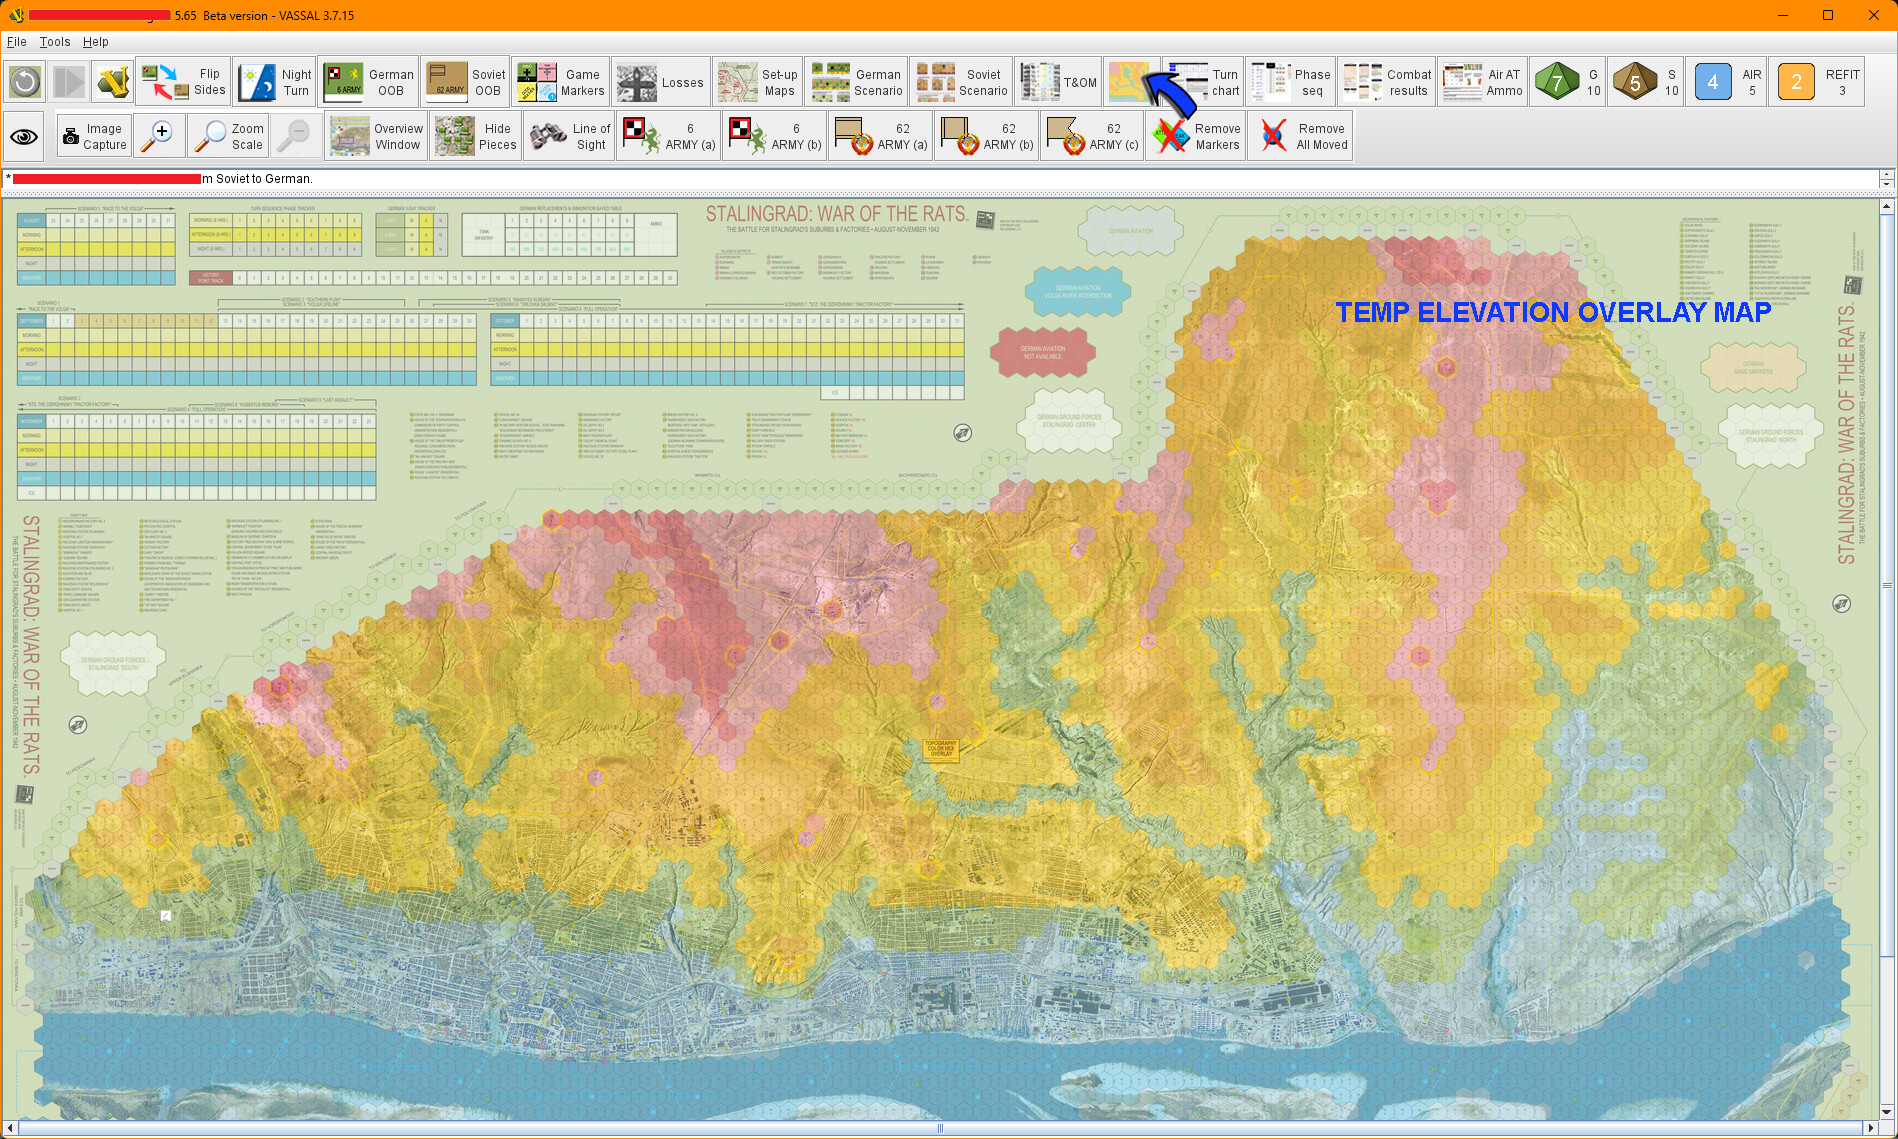Toggle the eye visibility button
1898x1139 pixels.
[25, 136]
